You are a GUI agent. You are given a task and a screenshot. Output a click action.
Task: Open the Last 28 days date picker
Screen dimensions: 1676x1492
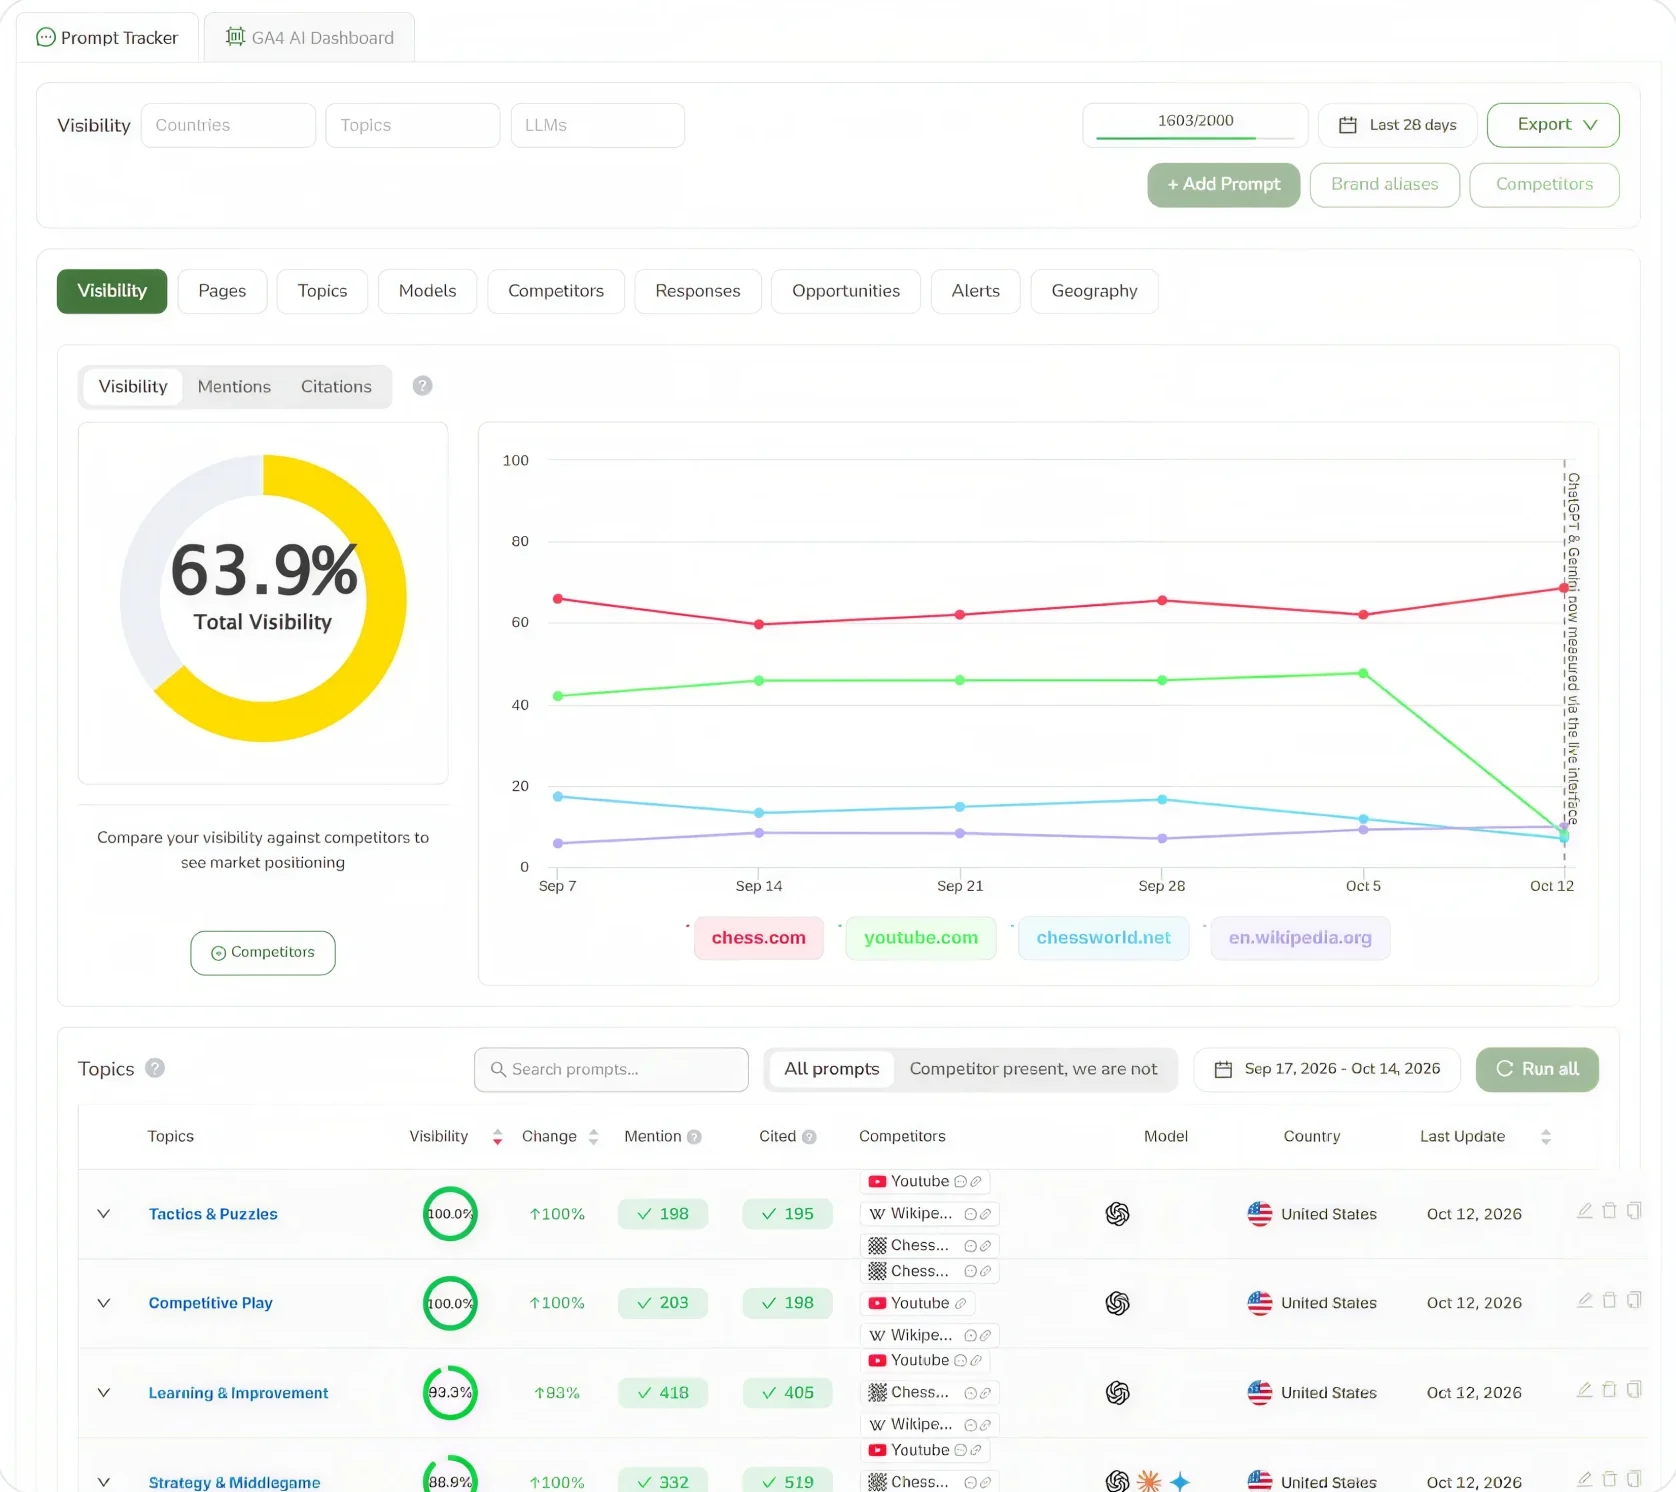tap(1397, 125)
